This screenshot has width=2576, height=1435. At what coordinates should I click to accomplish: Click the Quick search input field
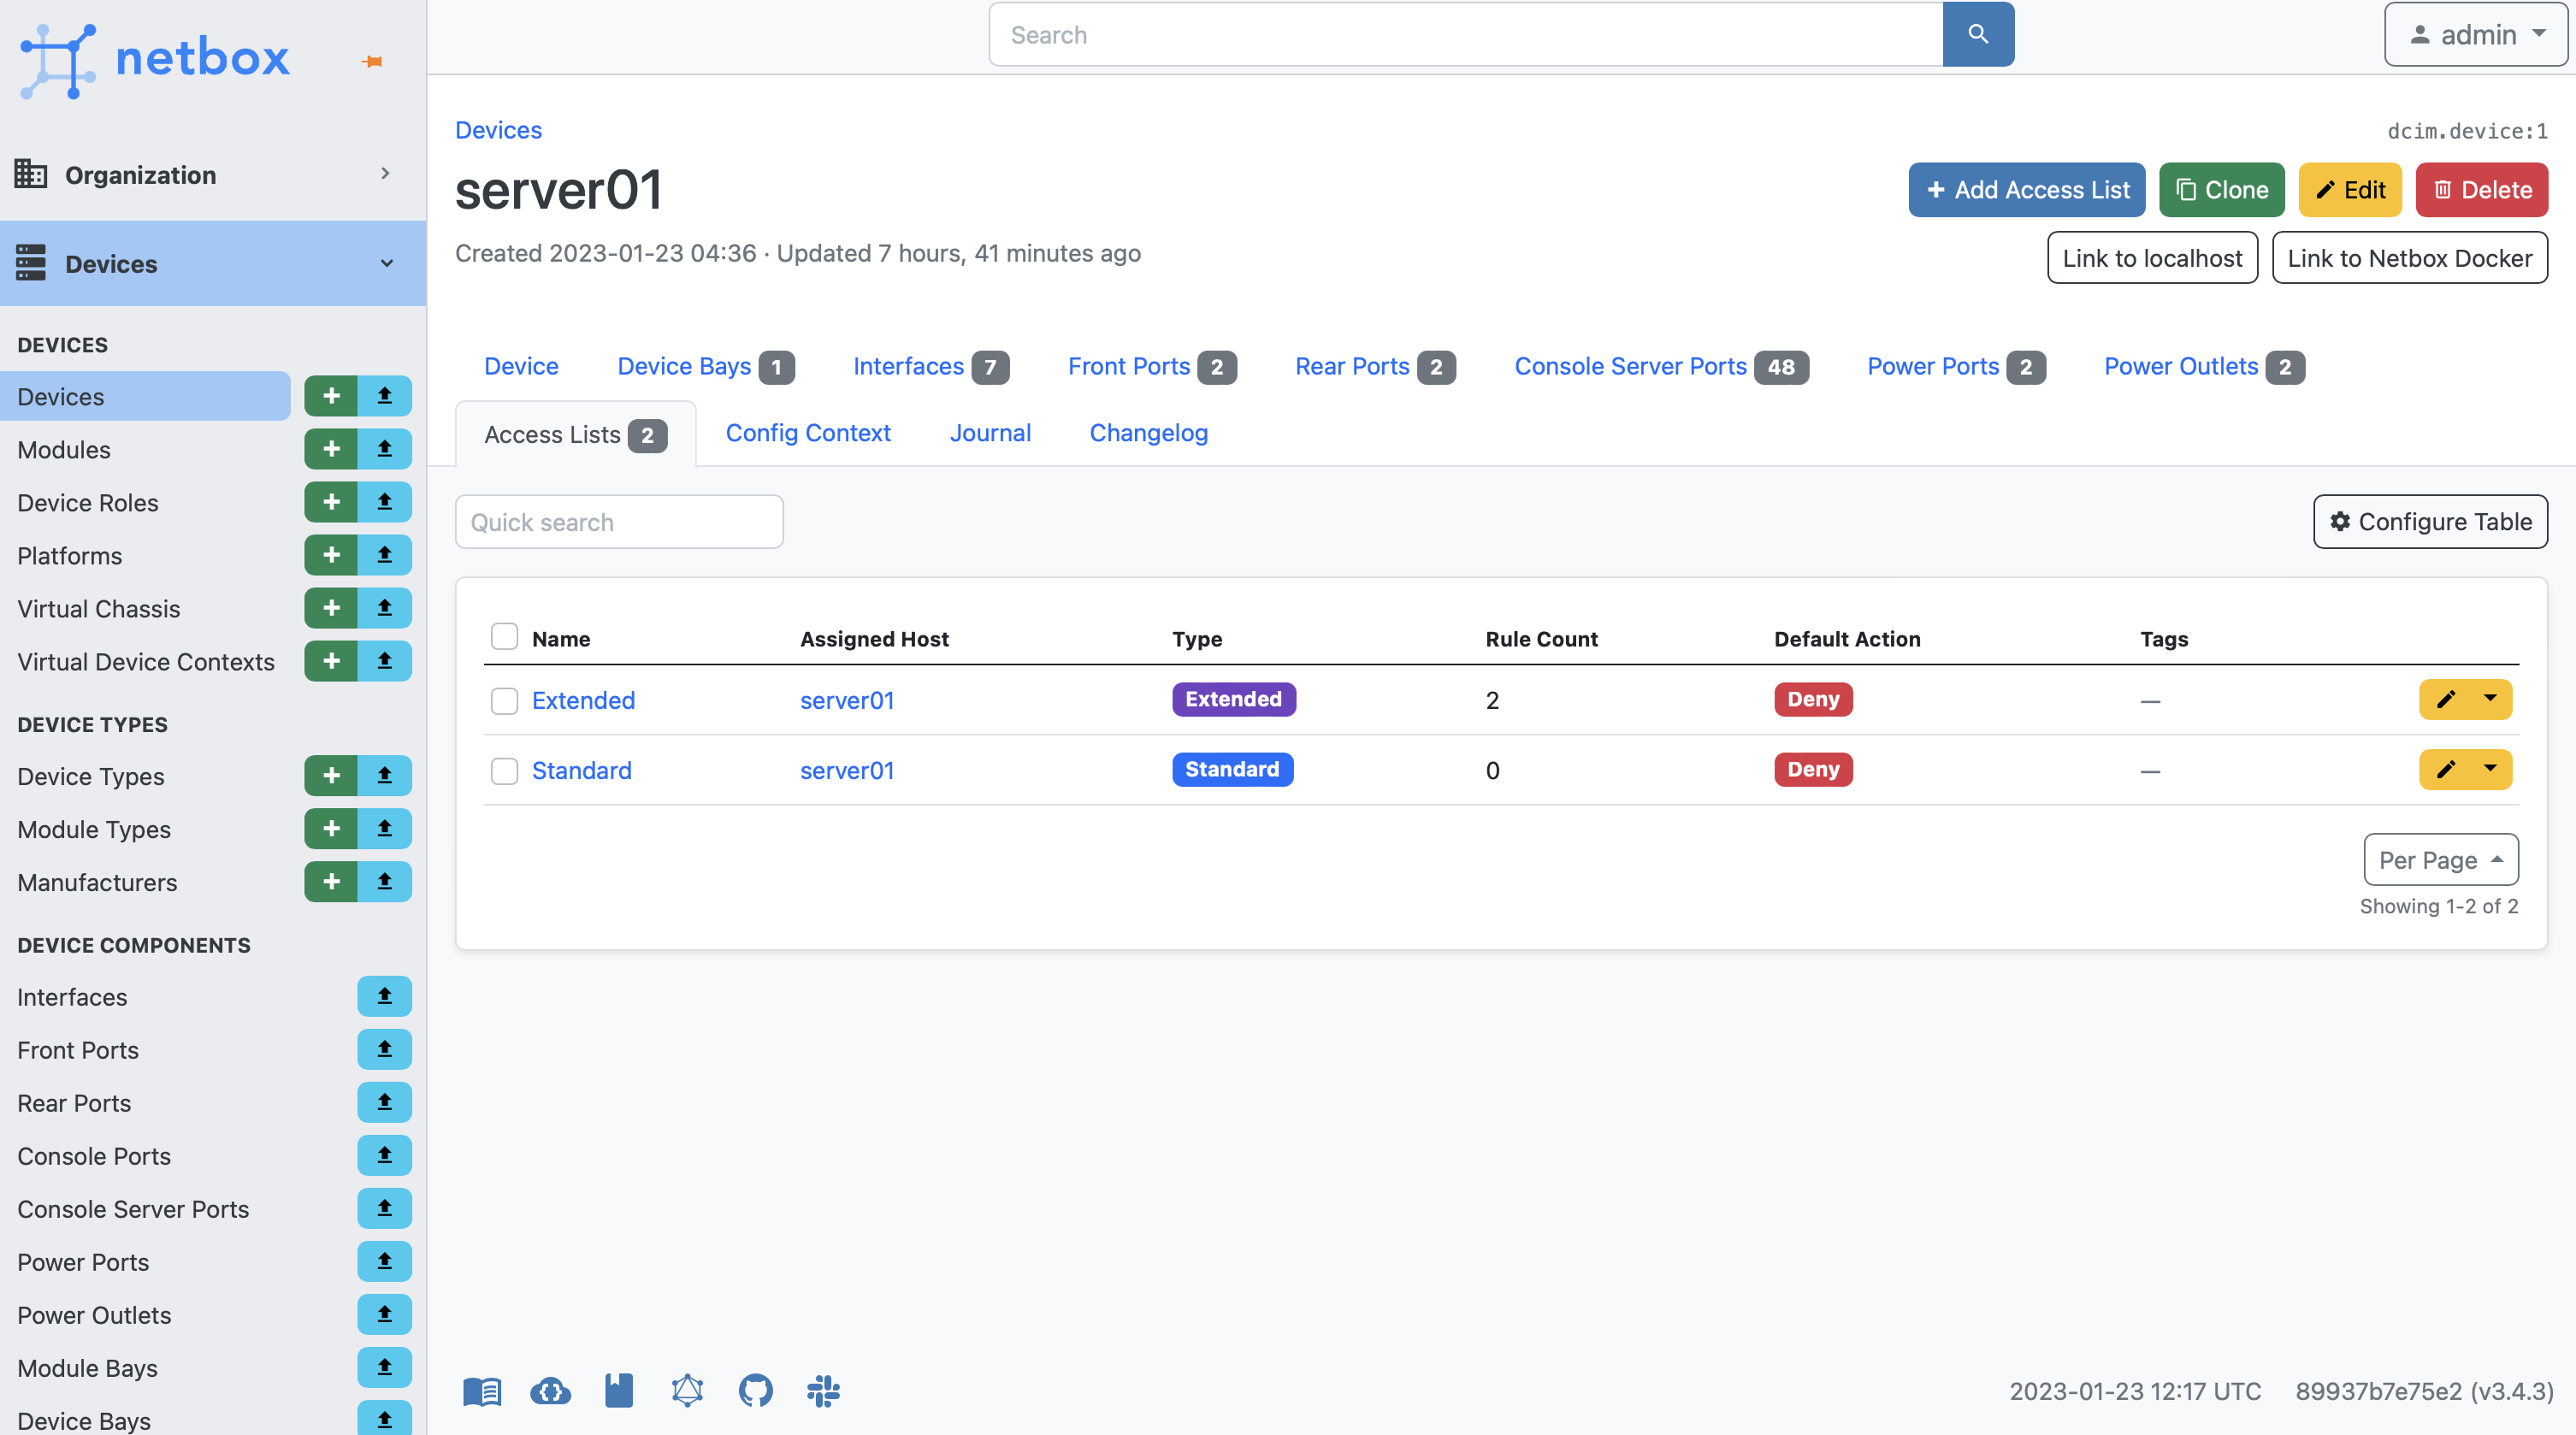(618, 522)
